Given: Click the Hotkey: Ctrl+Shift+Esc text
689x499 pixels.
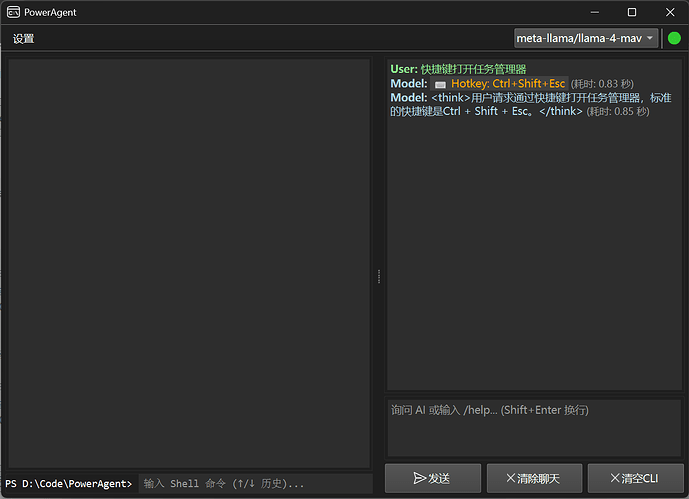Looking at the screenshot, I should 508,83.
